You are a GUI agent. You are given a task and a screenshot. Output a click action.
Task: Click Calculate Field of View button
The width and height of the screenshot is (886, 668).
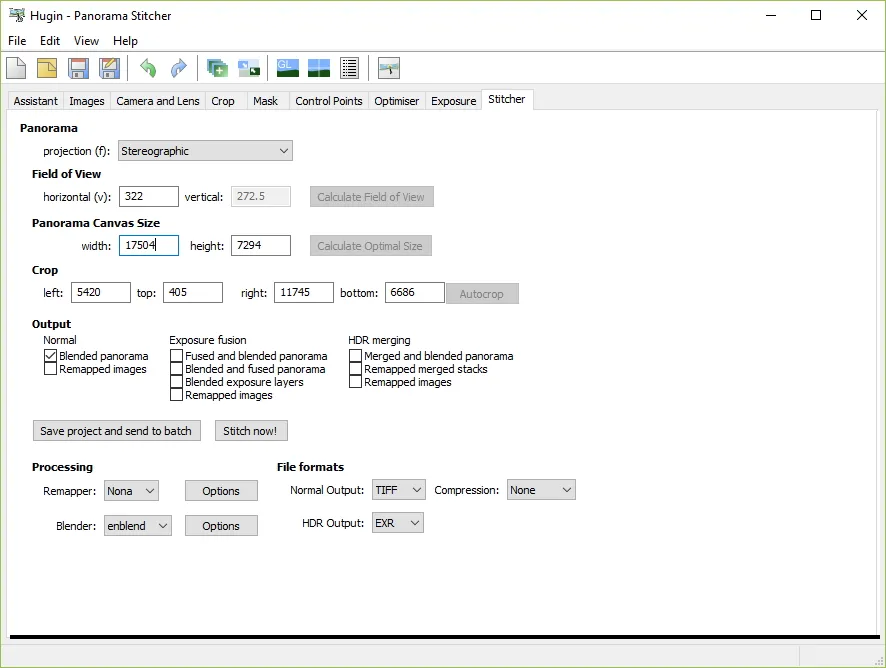[371, 197]
